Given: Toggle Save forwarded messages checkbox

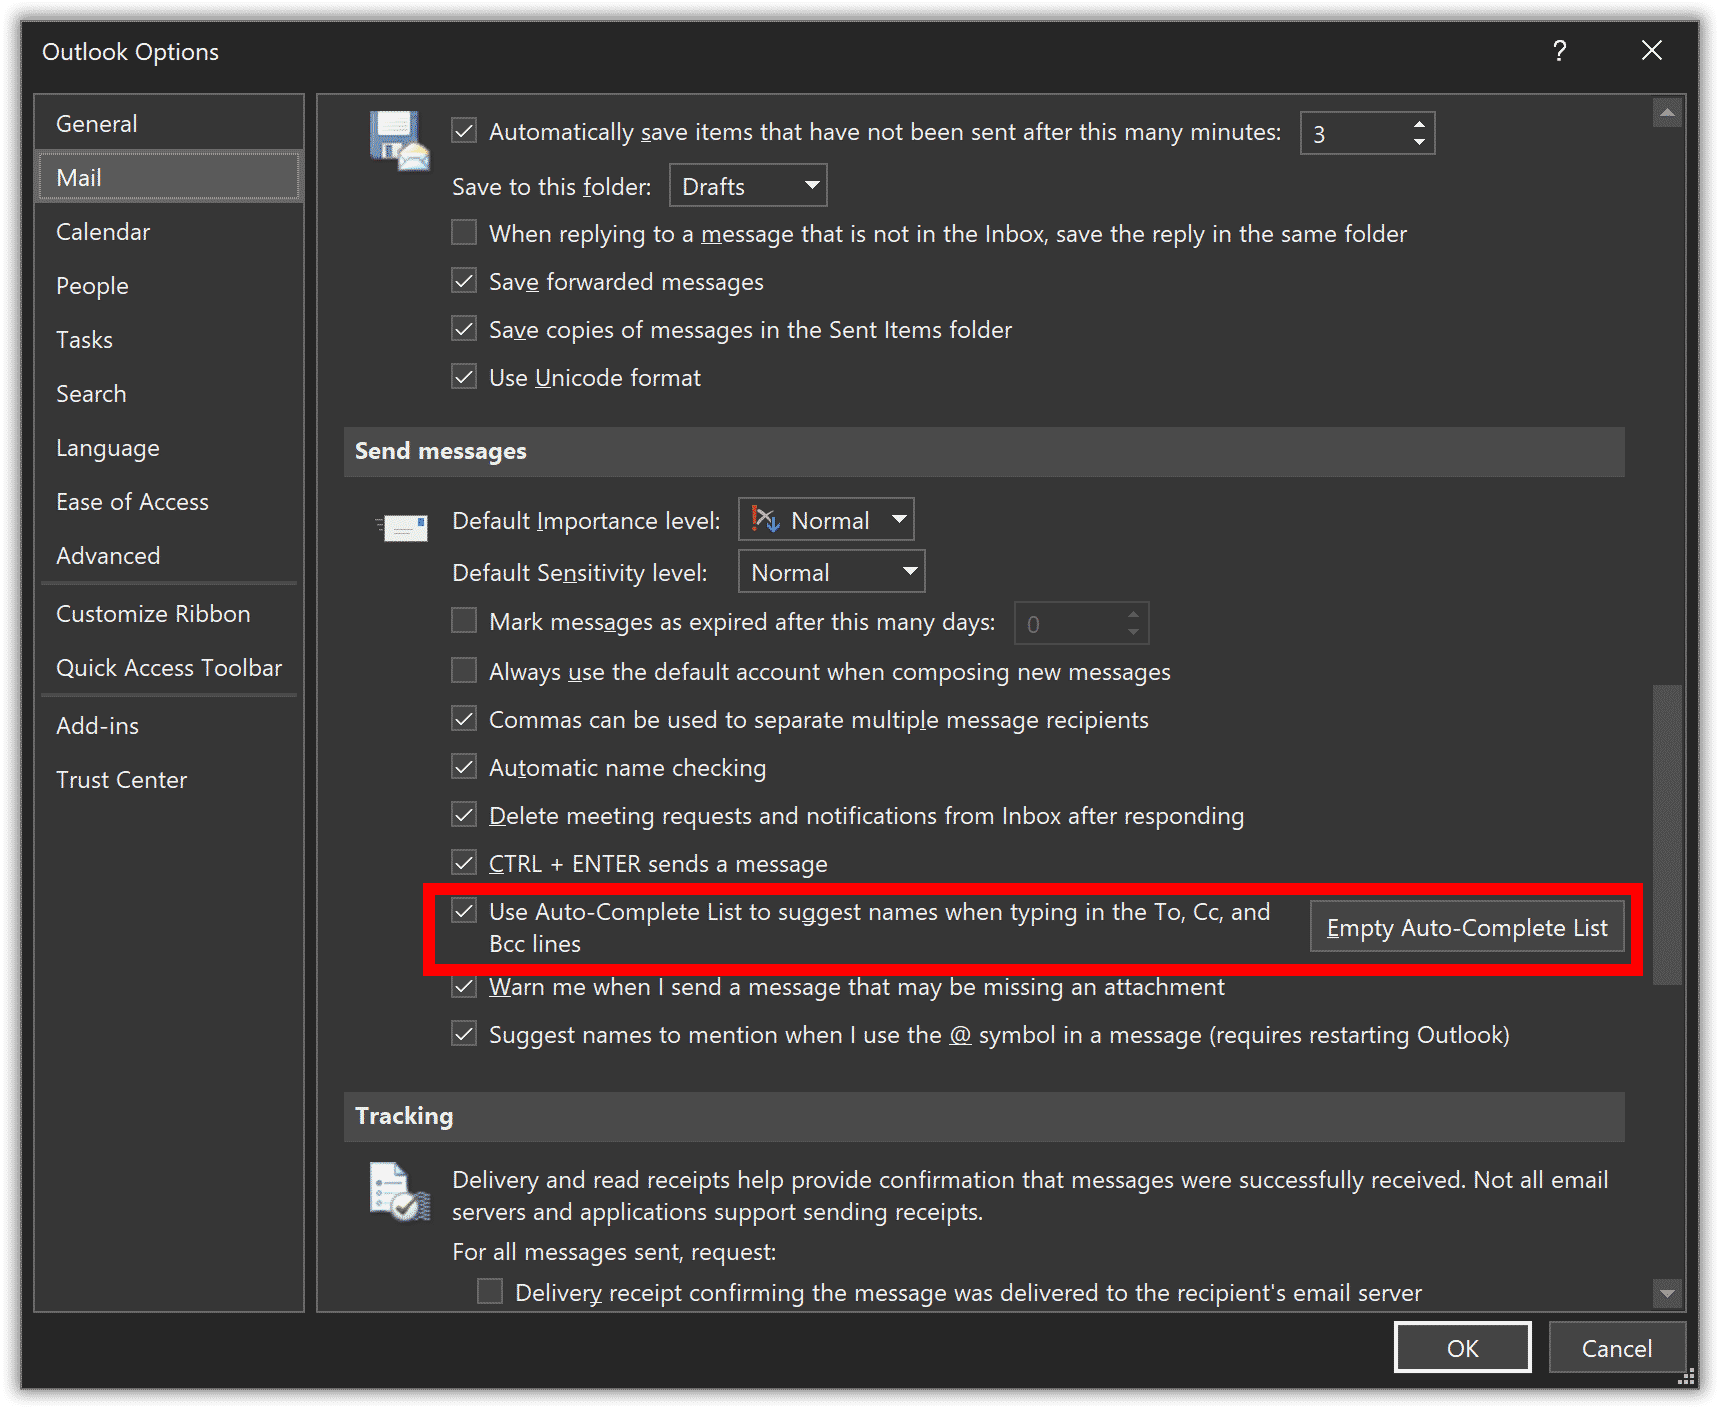Looking at the screenshot, I should (x=464, y=281).
